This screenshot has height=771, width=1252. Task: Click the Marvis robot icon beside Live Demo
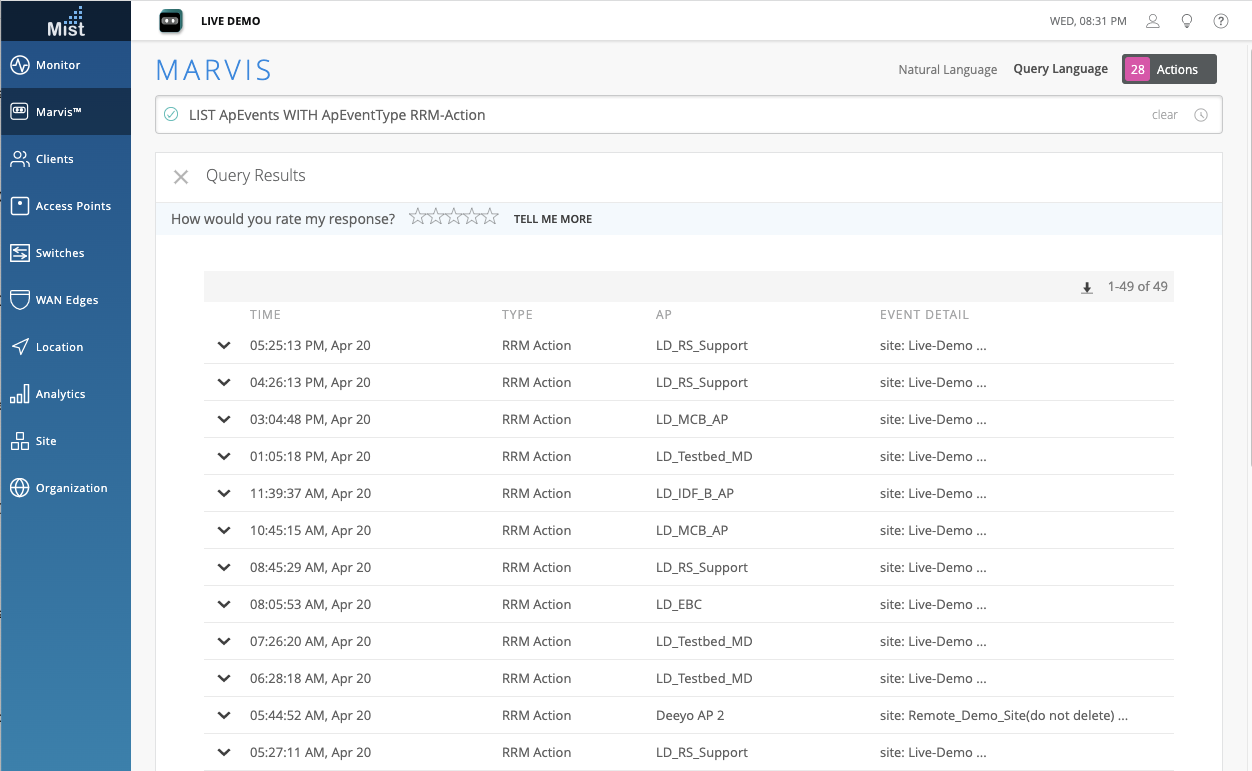pyautogui.click(x=171, y=21)
